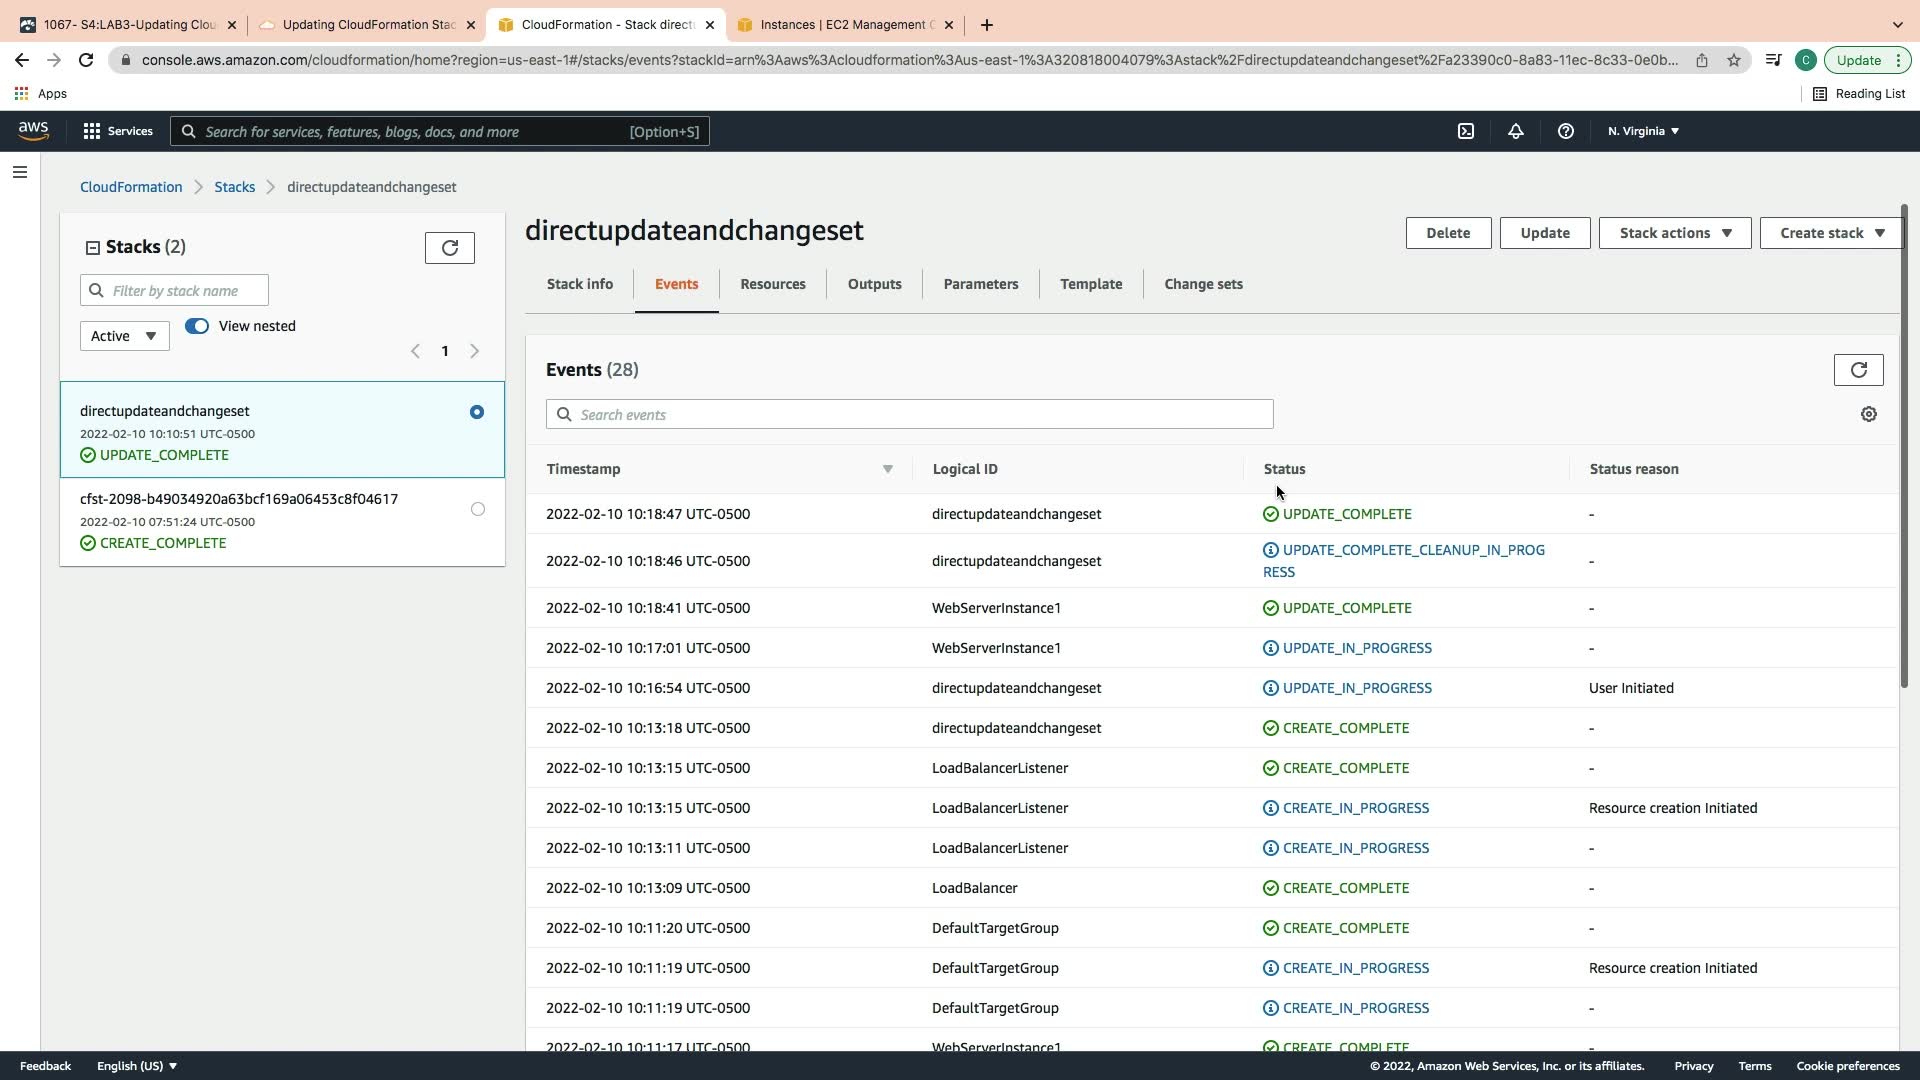
Task: Open the Change sets tab
Action: point(1203,284)
